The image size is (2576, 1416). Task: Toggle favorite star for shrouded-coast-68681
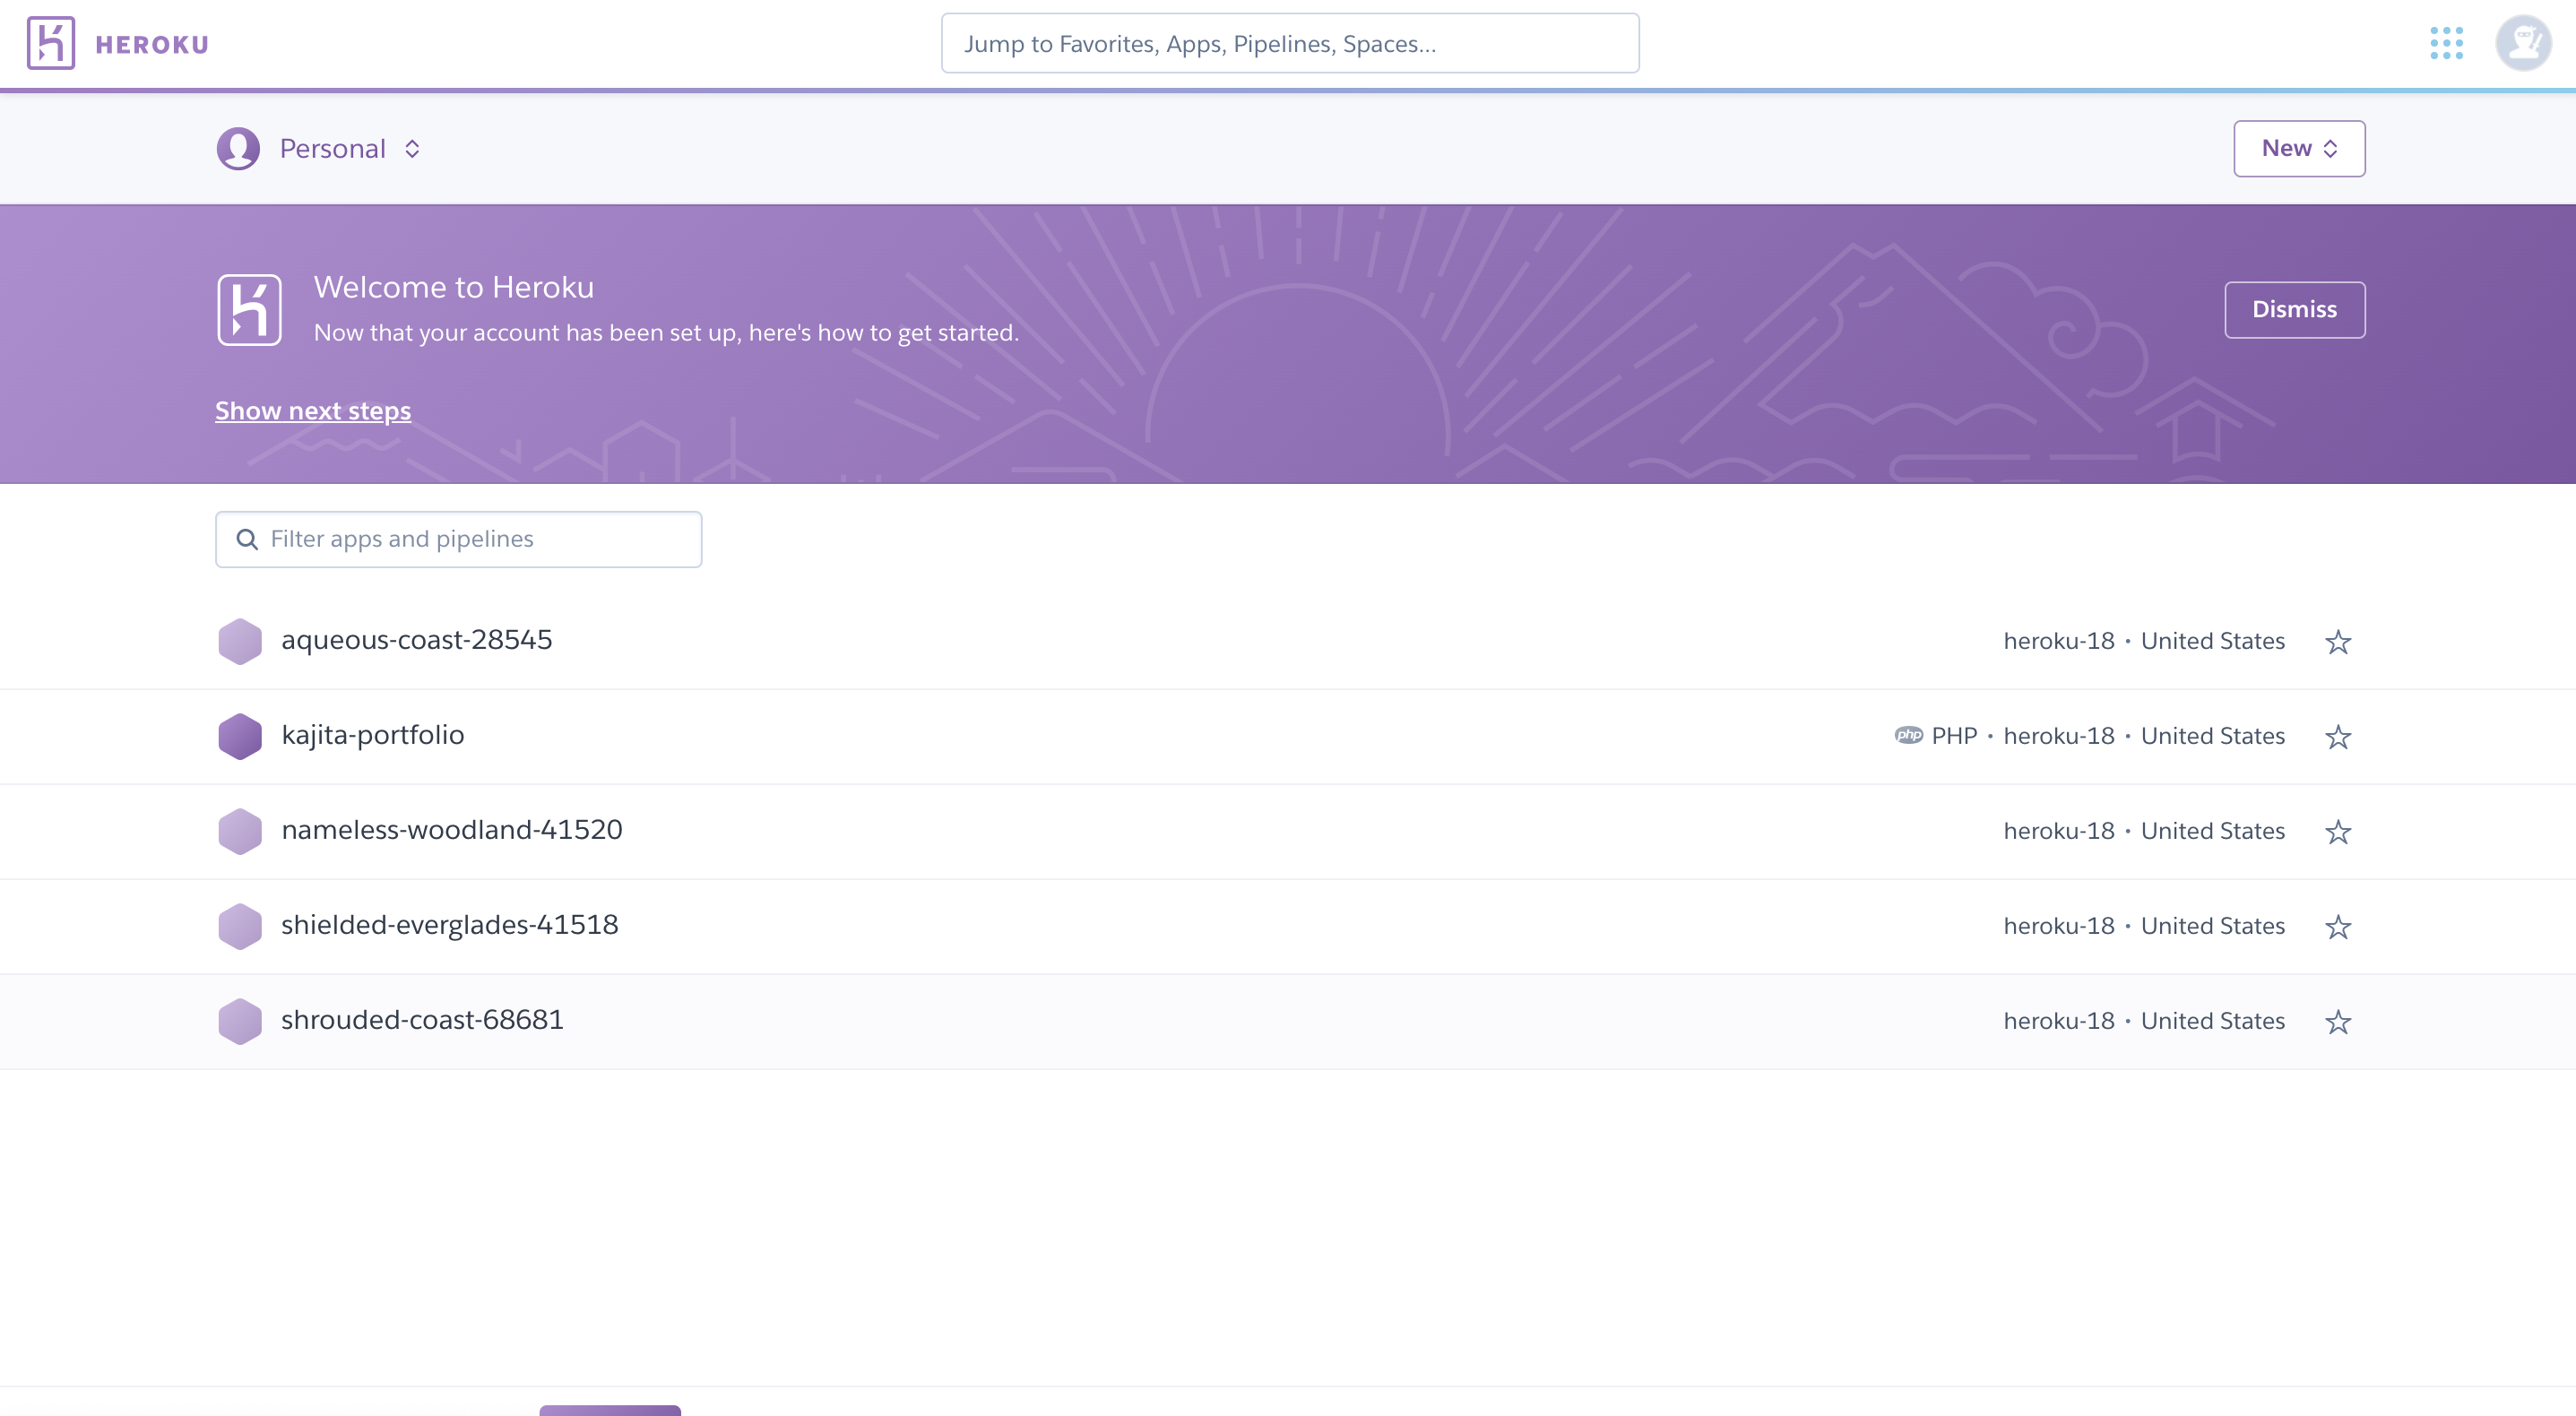click(x=2337, y=1022)
